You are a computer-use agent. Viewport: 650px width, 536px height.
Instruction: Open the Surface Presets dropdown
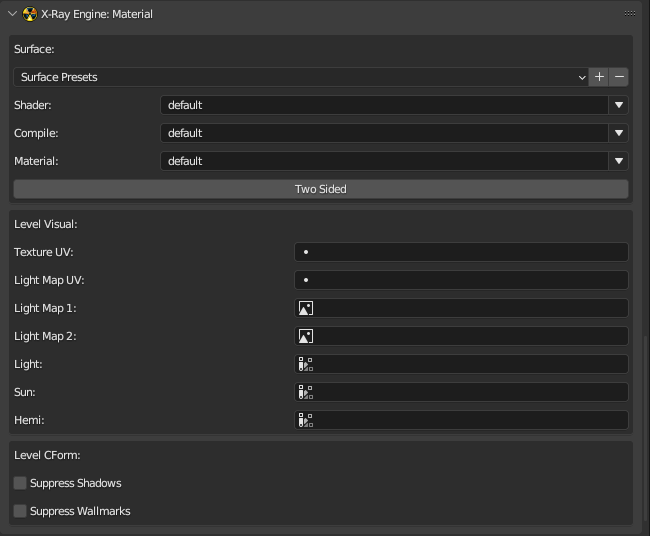(x=300, y=77)
